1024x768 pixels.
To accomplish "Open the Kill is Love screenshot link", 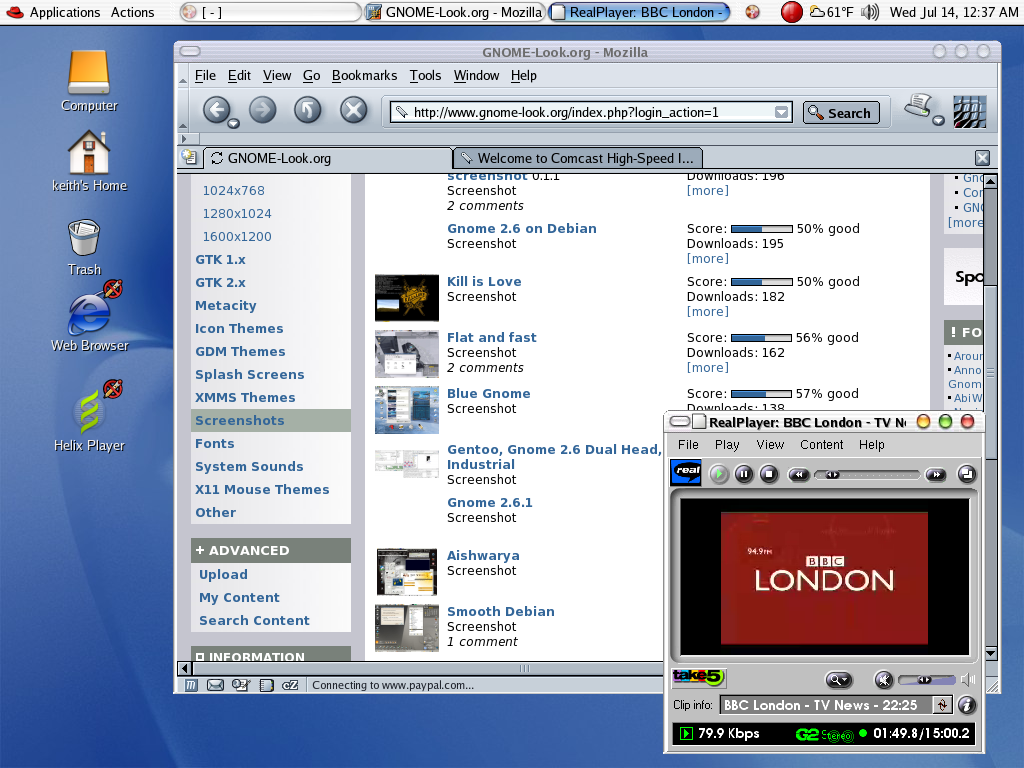I will (x=484, y=281).
